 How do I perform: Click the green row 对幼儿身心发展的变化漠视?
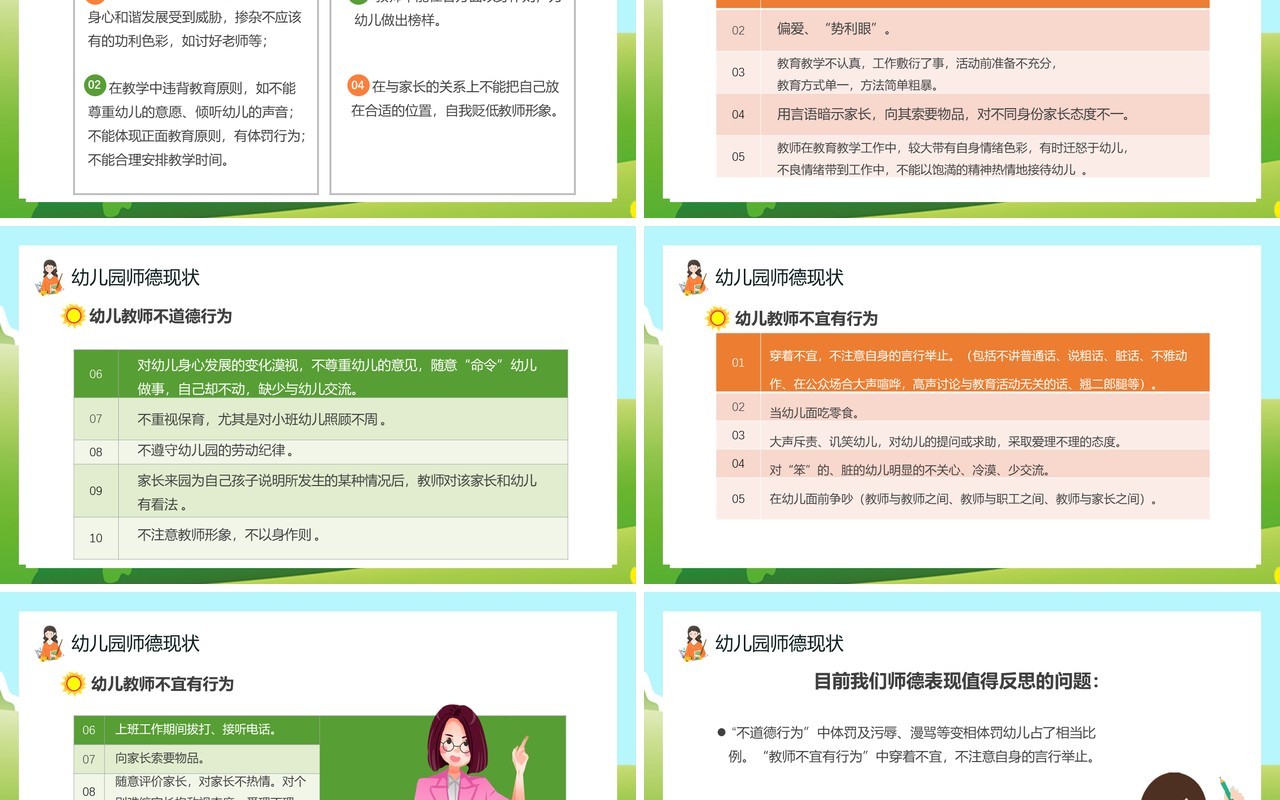point(321,374)
